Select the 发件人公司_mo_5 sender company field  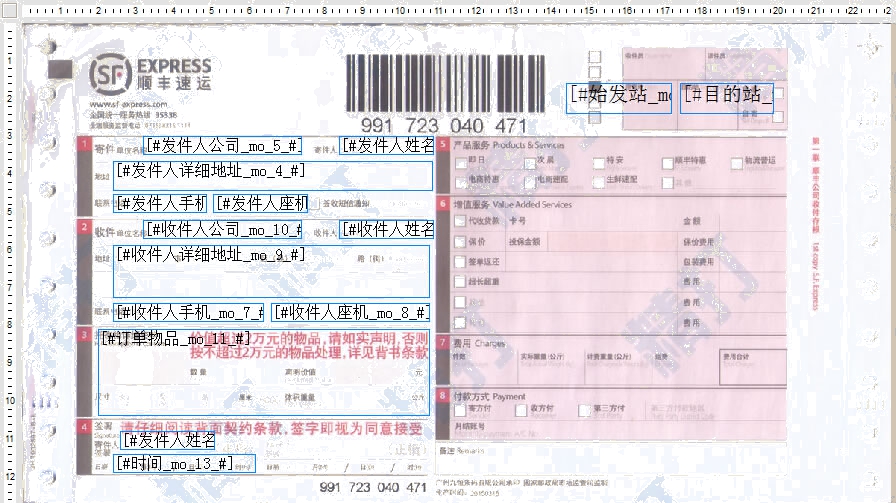point(223,146)
